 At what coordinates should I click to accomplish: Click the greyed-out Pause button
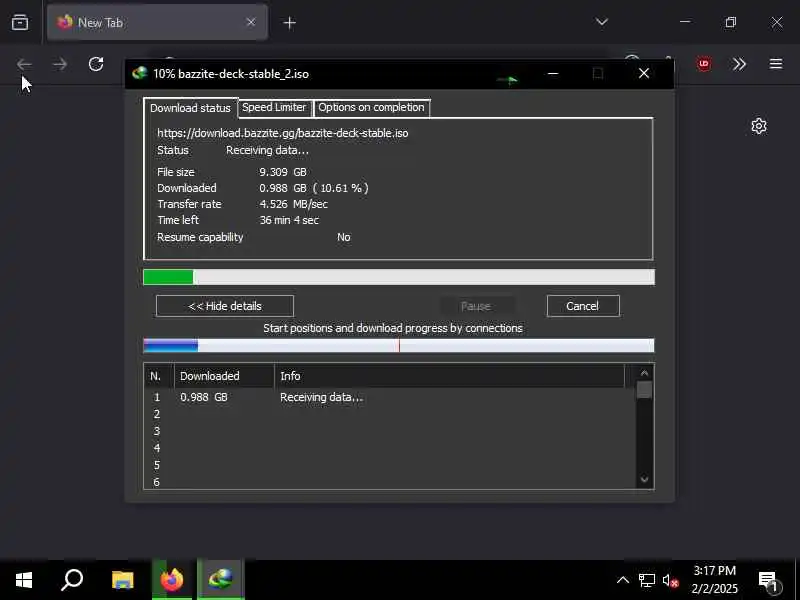tap(476, 306)
